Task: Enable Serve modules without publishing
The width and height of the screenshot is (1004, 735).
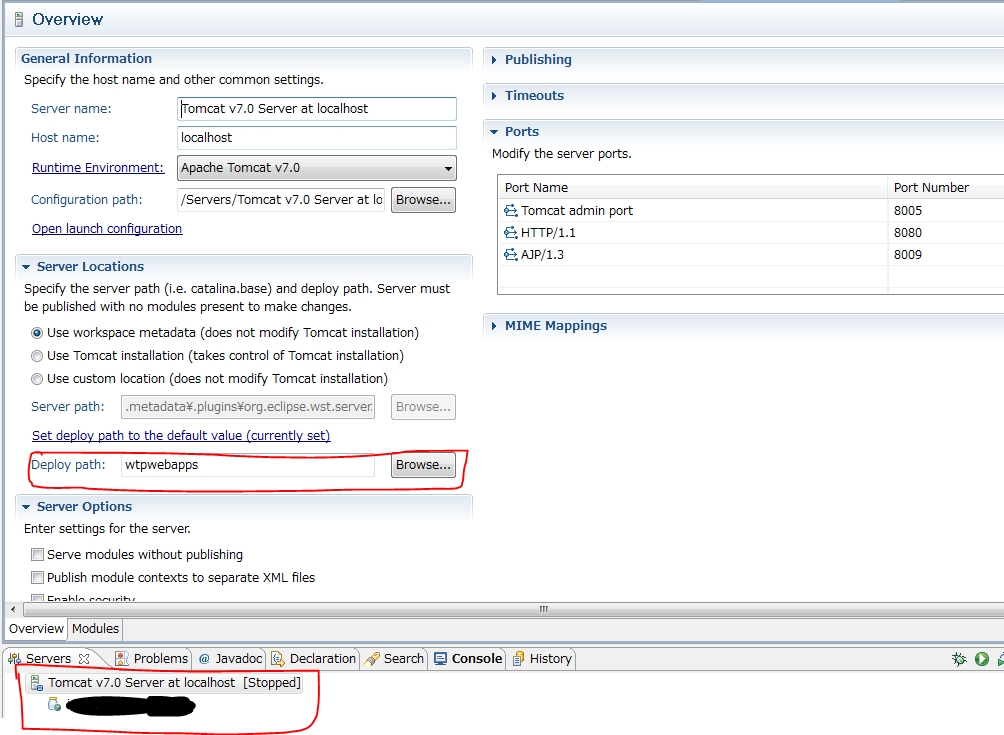Action: (38, 554)
